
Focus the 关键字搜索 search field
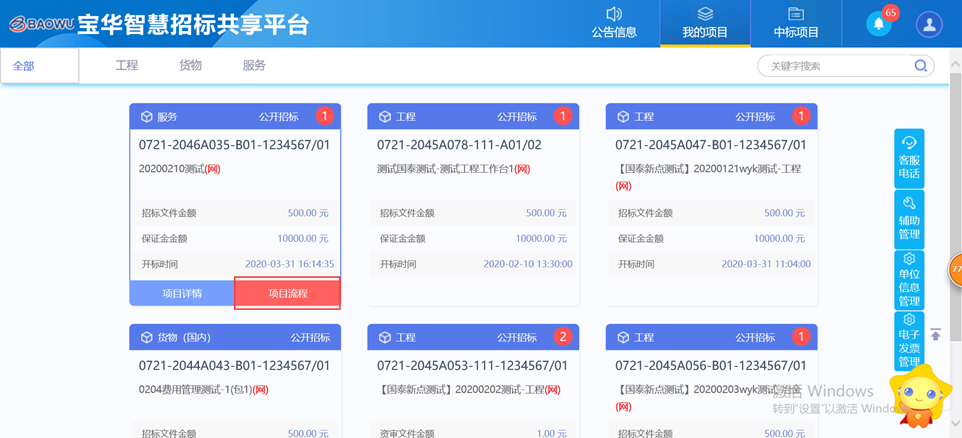pyautogui.click(x=835, y=66)
